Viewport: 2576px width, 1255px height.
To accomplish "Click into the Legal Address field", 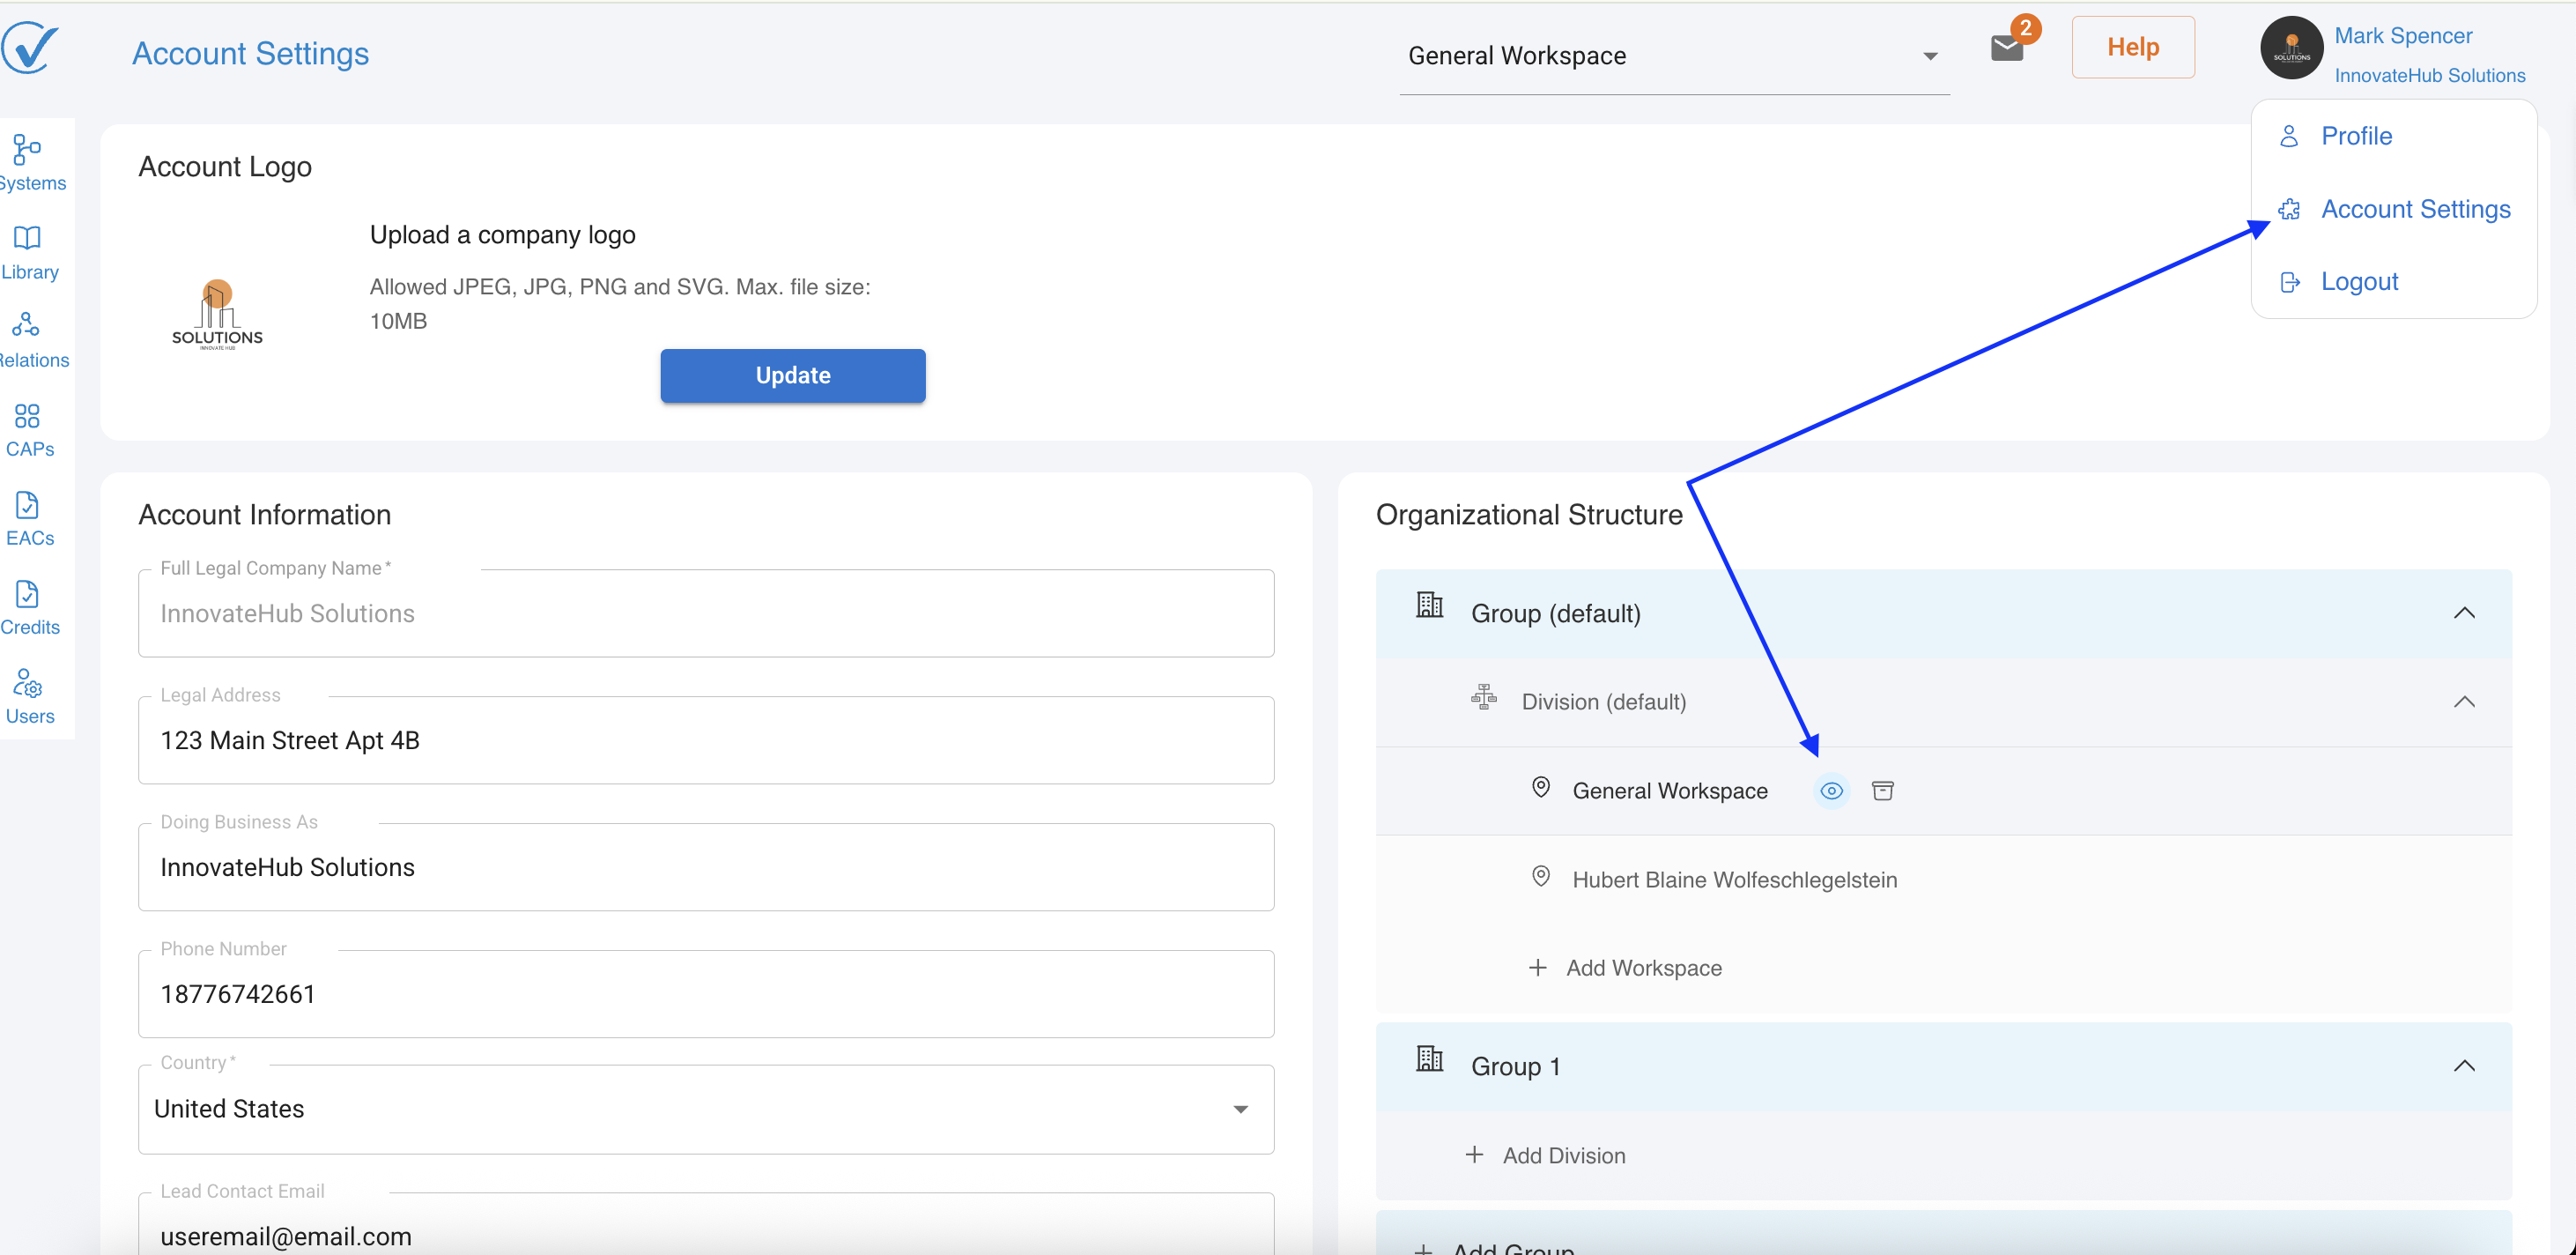I will click(x=705, y=741).
